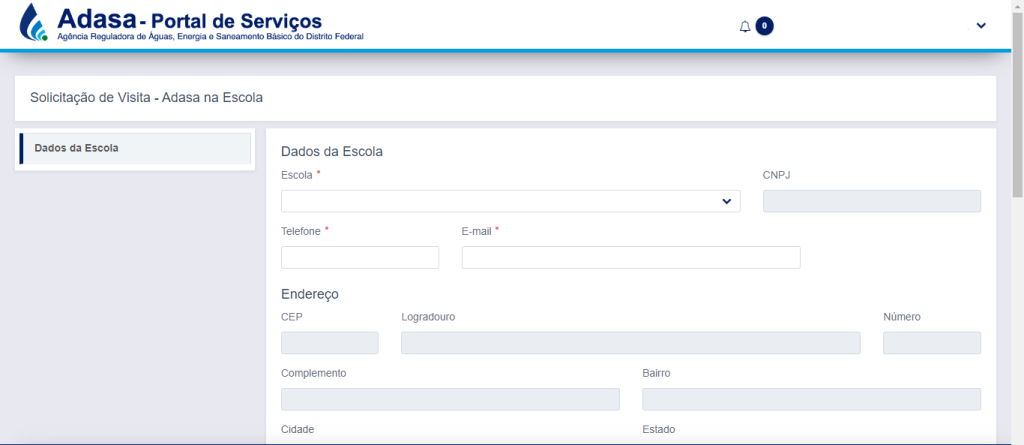Click the Número field
This screenshot has height=445, width=1024.
932,343
